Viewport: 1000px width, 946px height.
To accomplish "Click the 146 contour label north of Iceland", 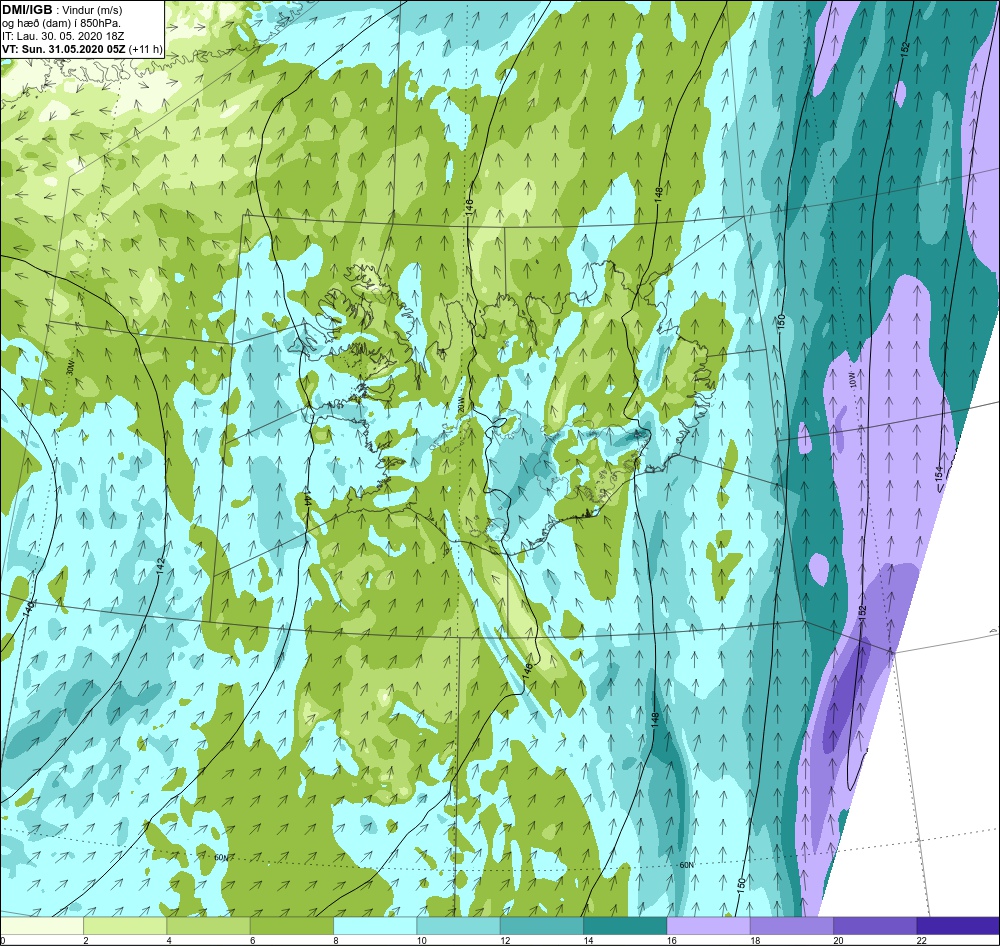I will (469, 208).
